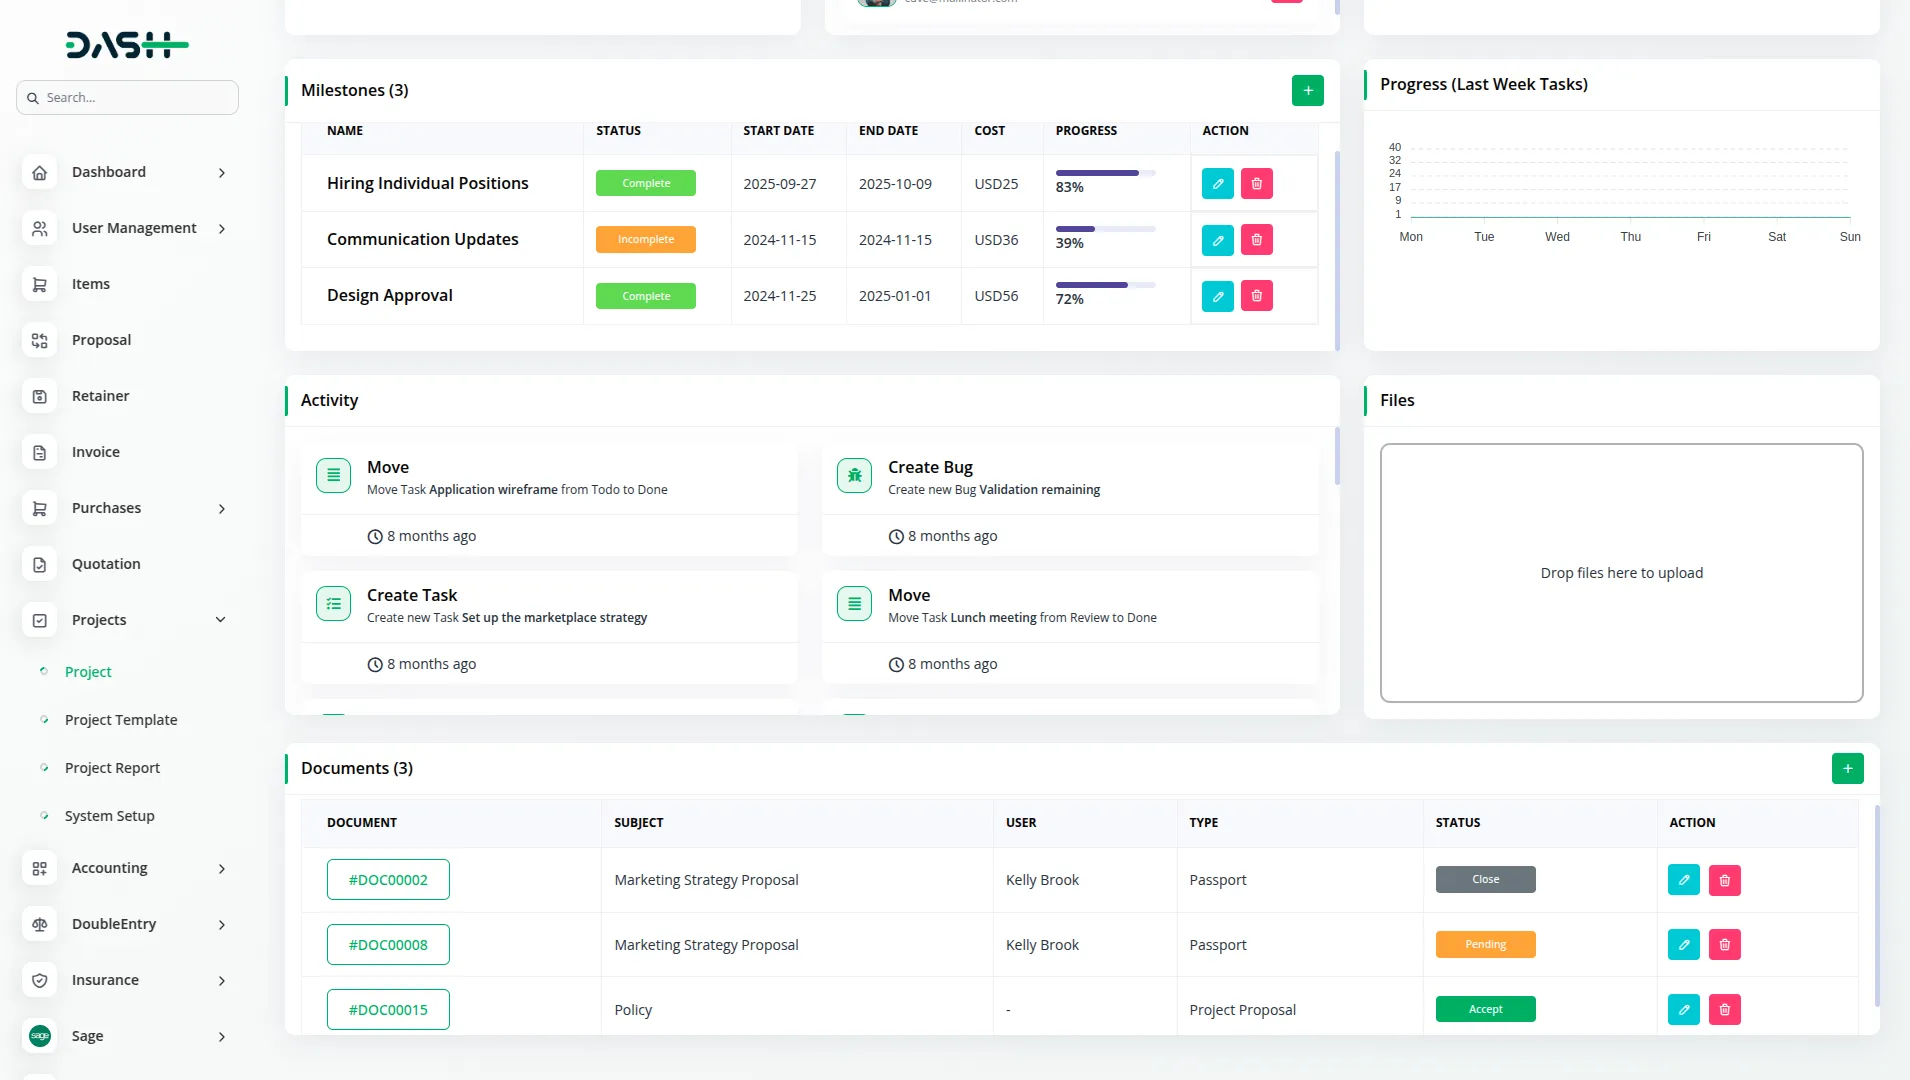
Task: Open the Dashboard sidebar icon
Action: point(39,172)
